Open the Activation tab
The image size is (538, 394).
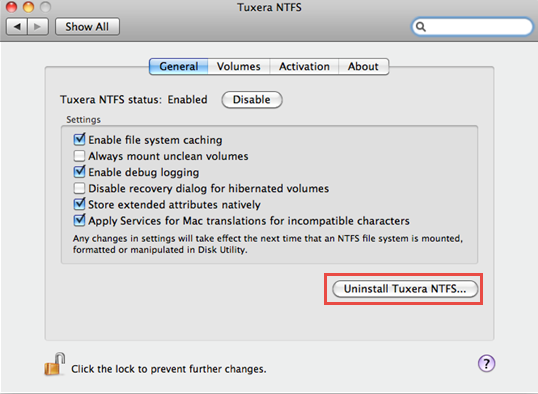click(x=304, y=66)
